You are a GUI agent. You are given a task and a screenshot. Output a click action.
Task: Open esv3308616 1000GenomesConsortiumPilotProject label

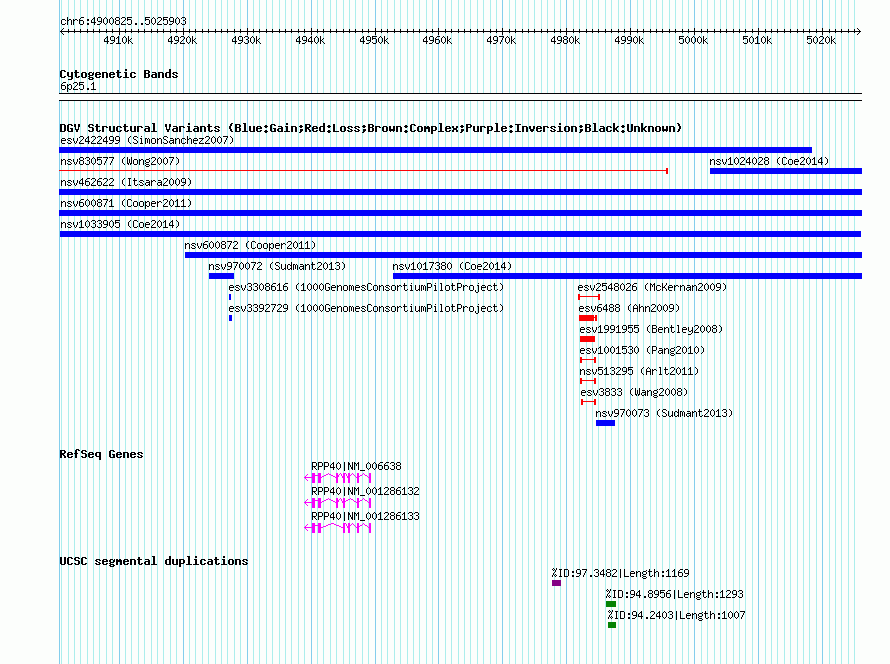click(366, 287)
